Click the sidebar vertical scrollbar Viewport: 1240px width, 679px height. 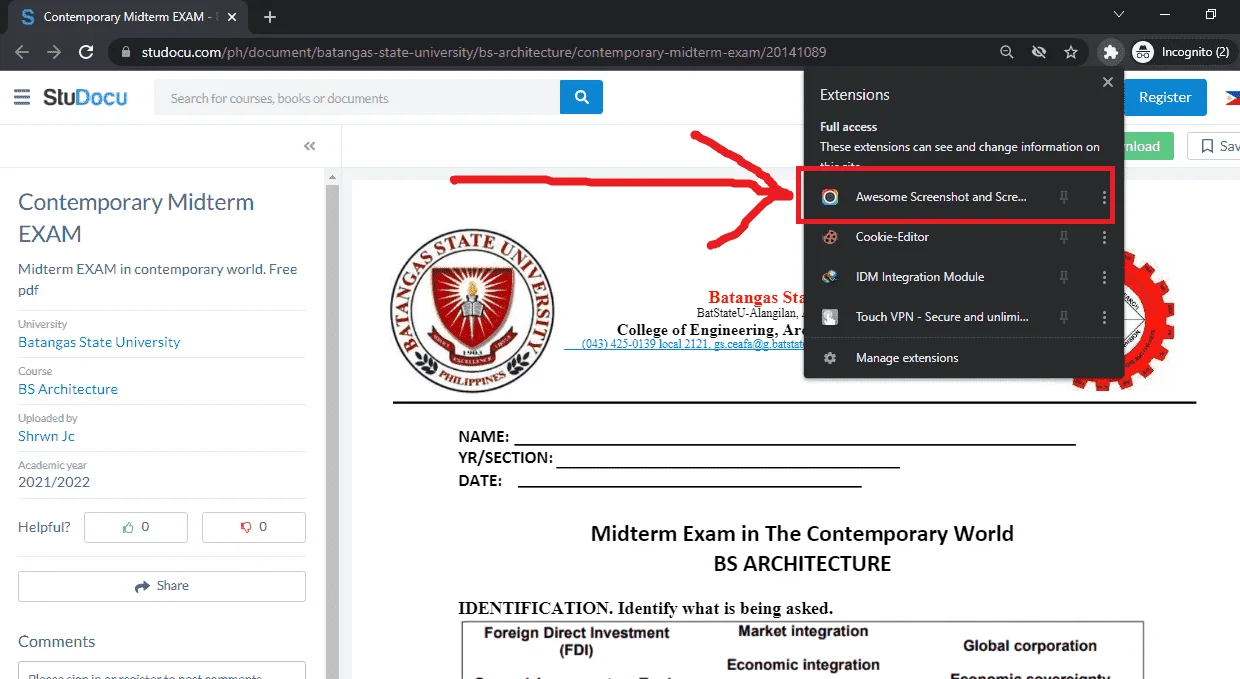click(333, 424)
